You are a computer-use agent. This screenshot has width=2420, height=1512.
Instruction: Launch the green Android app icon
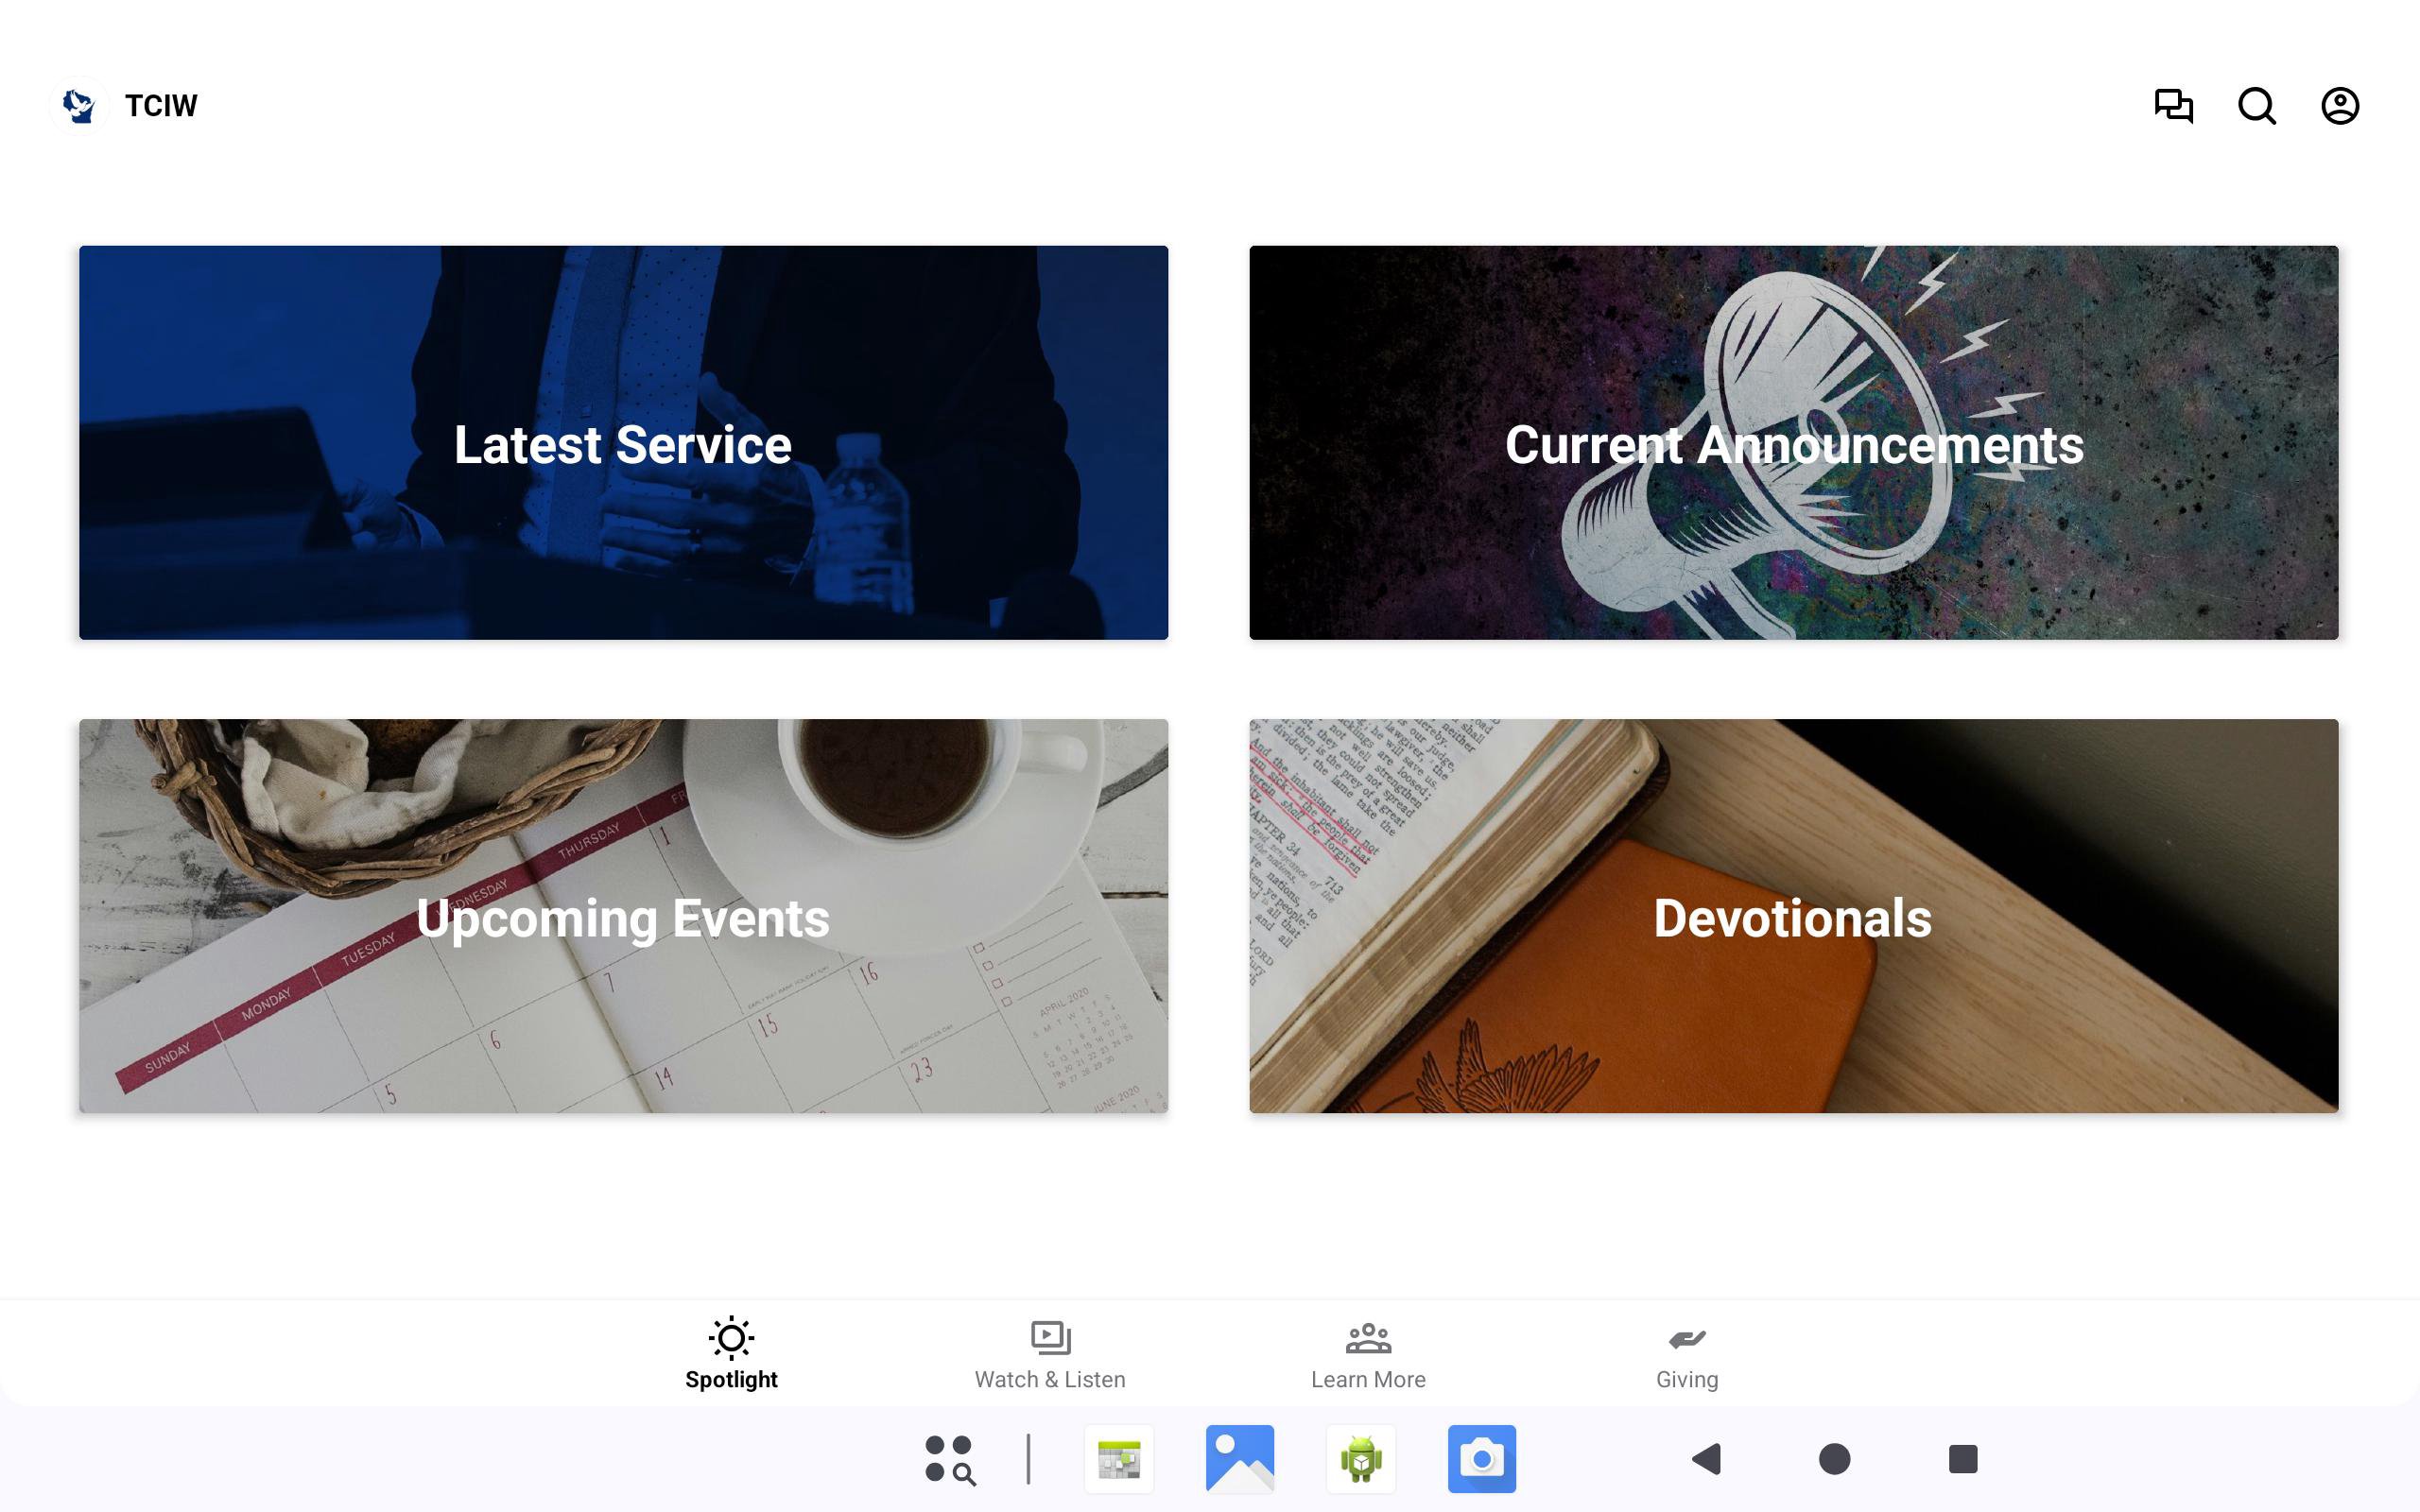click(x=1361, y=1459)
